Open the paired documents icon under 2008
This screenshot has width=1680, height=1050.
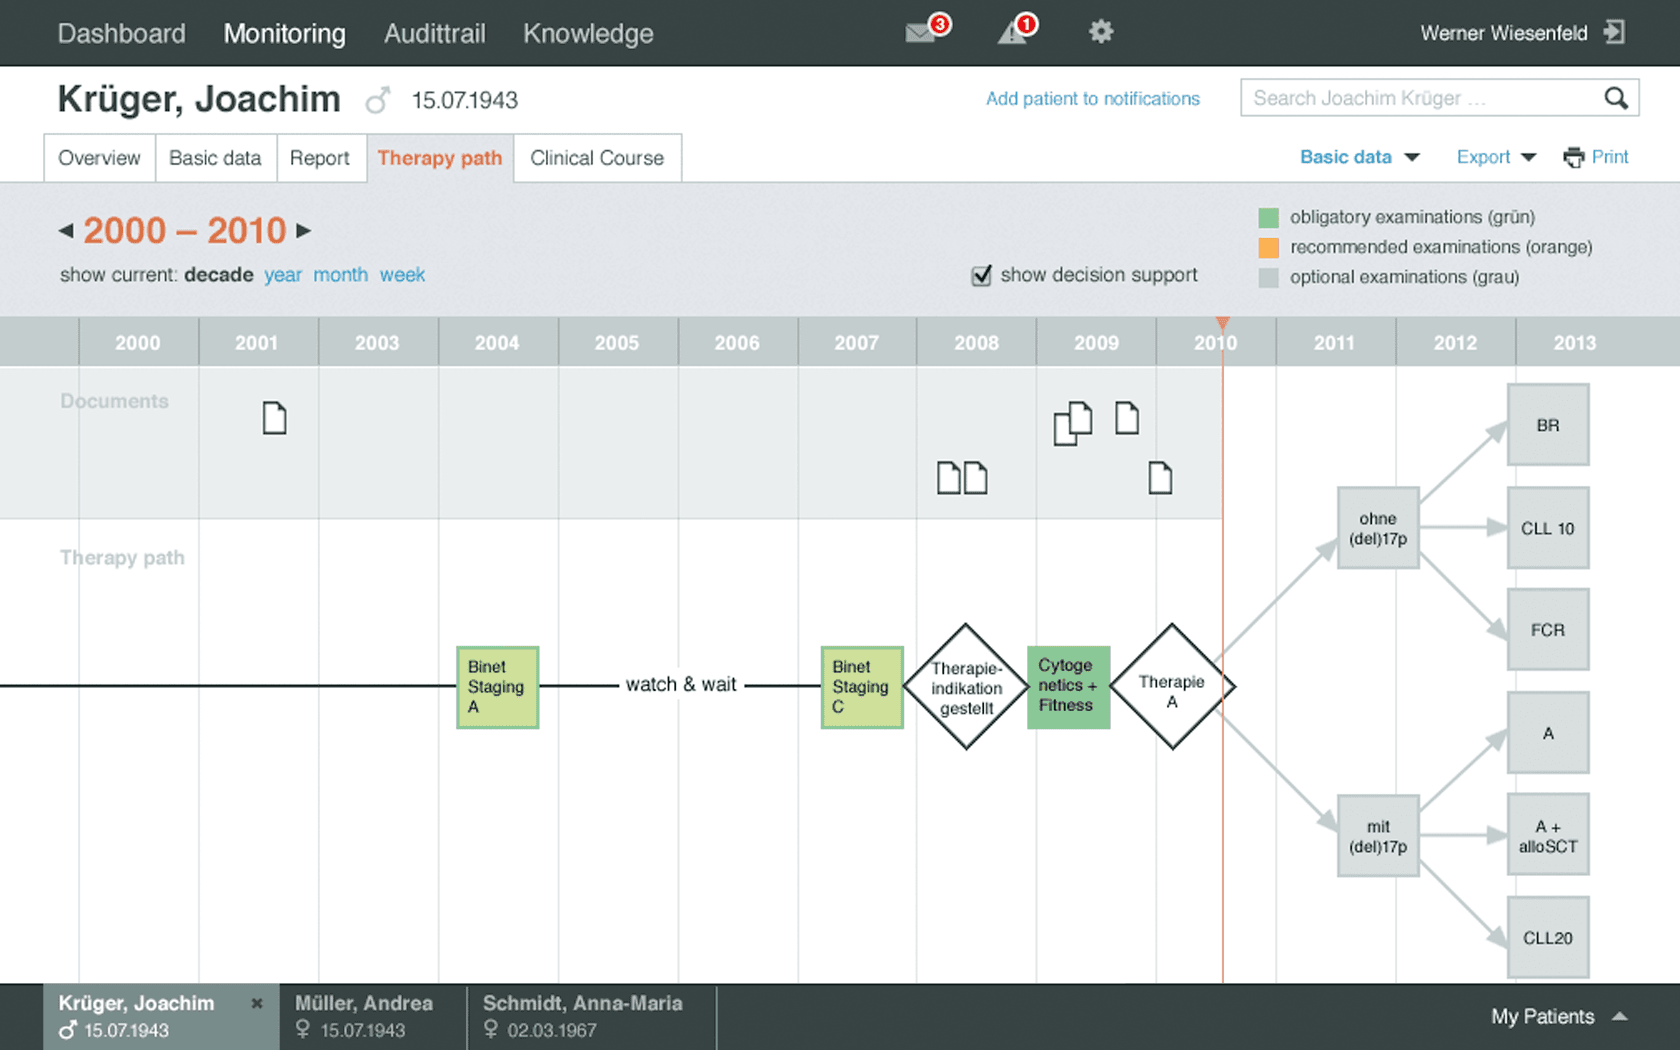[x=963, y=478]
